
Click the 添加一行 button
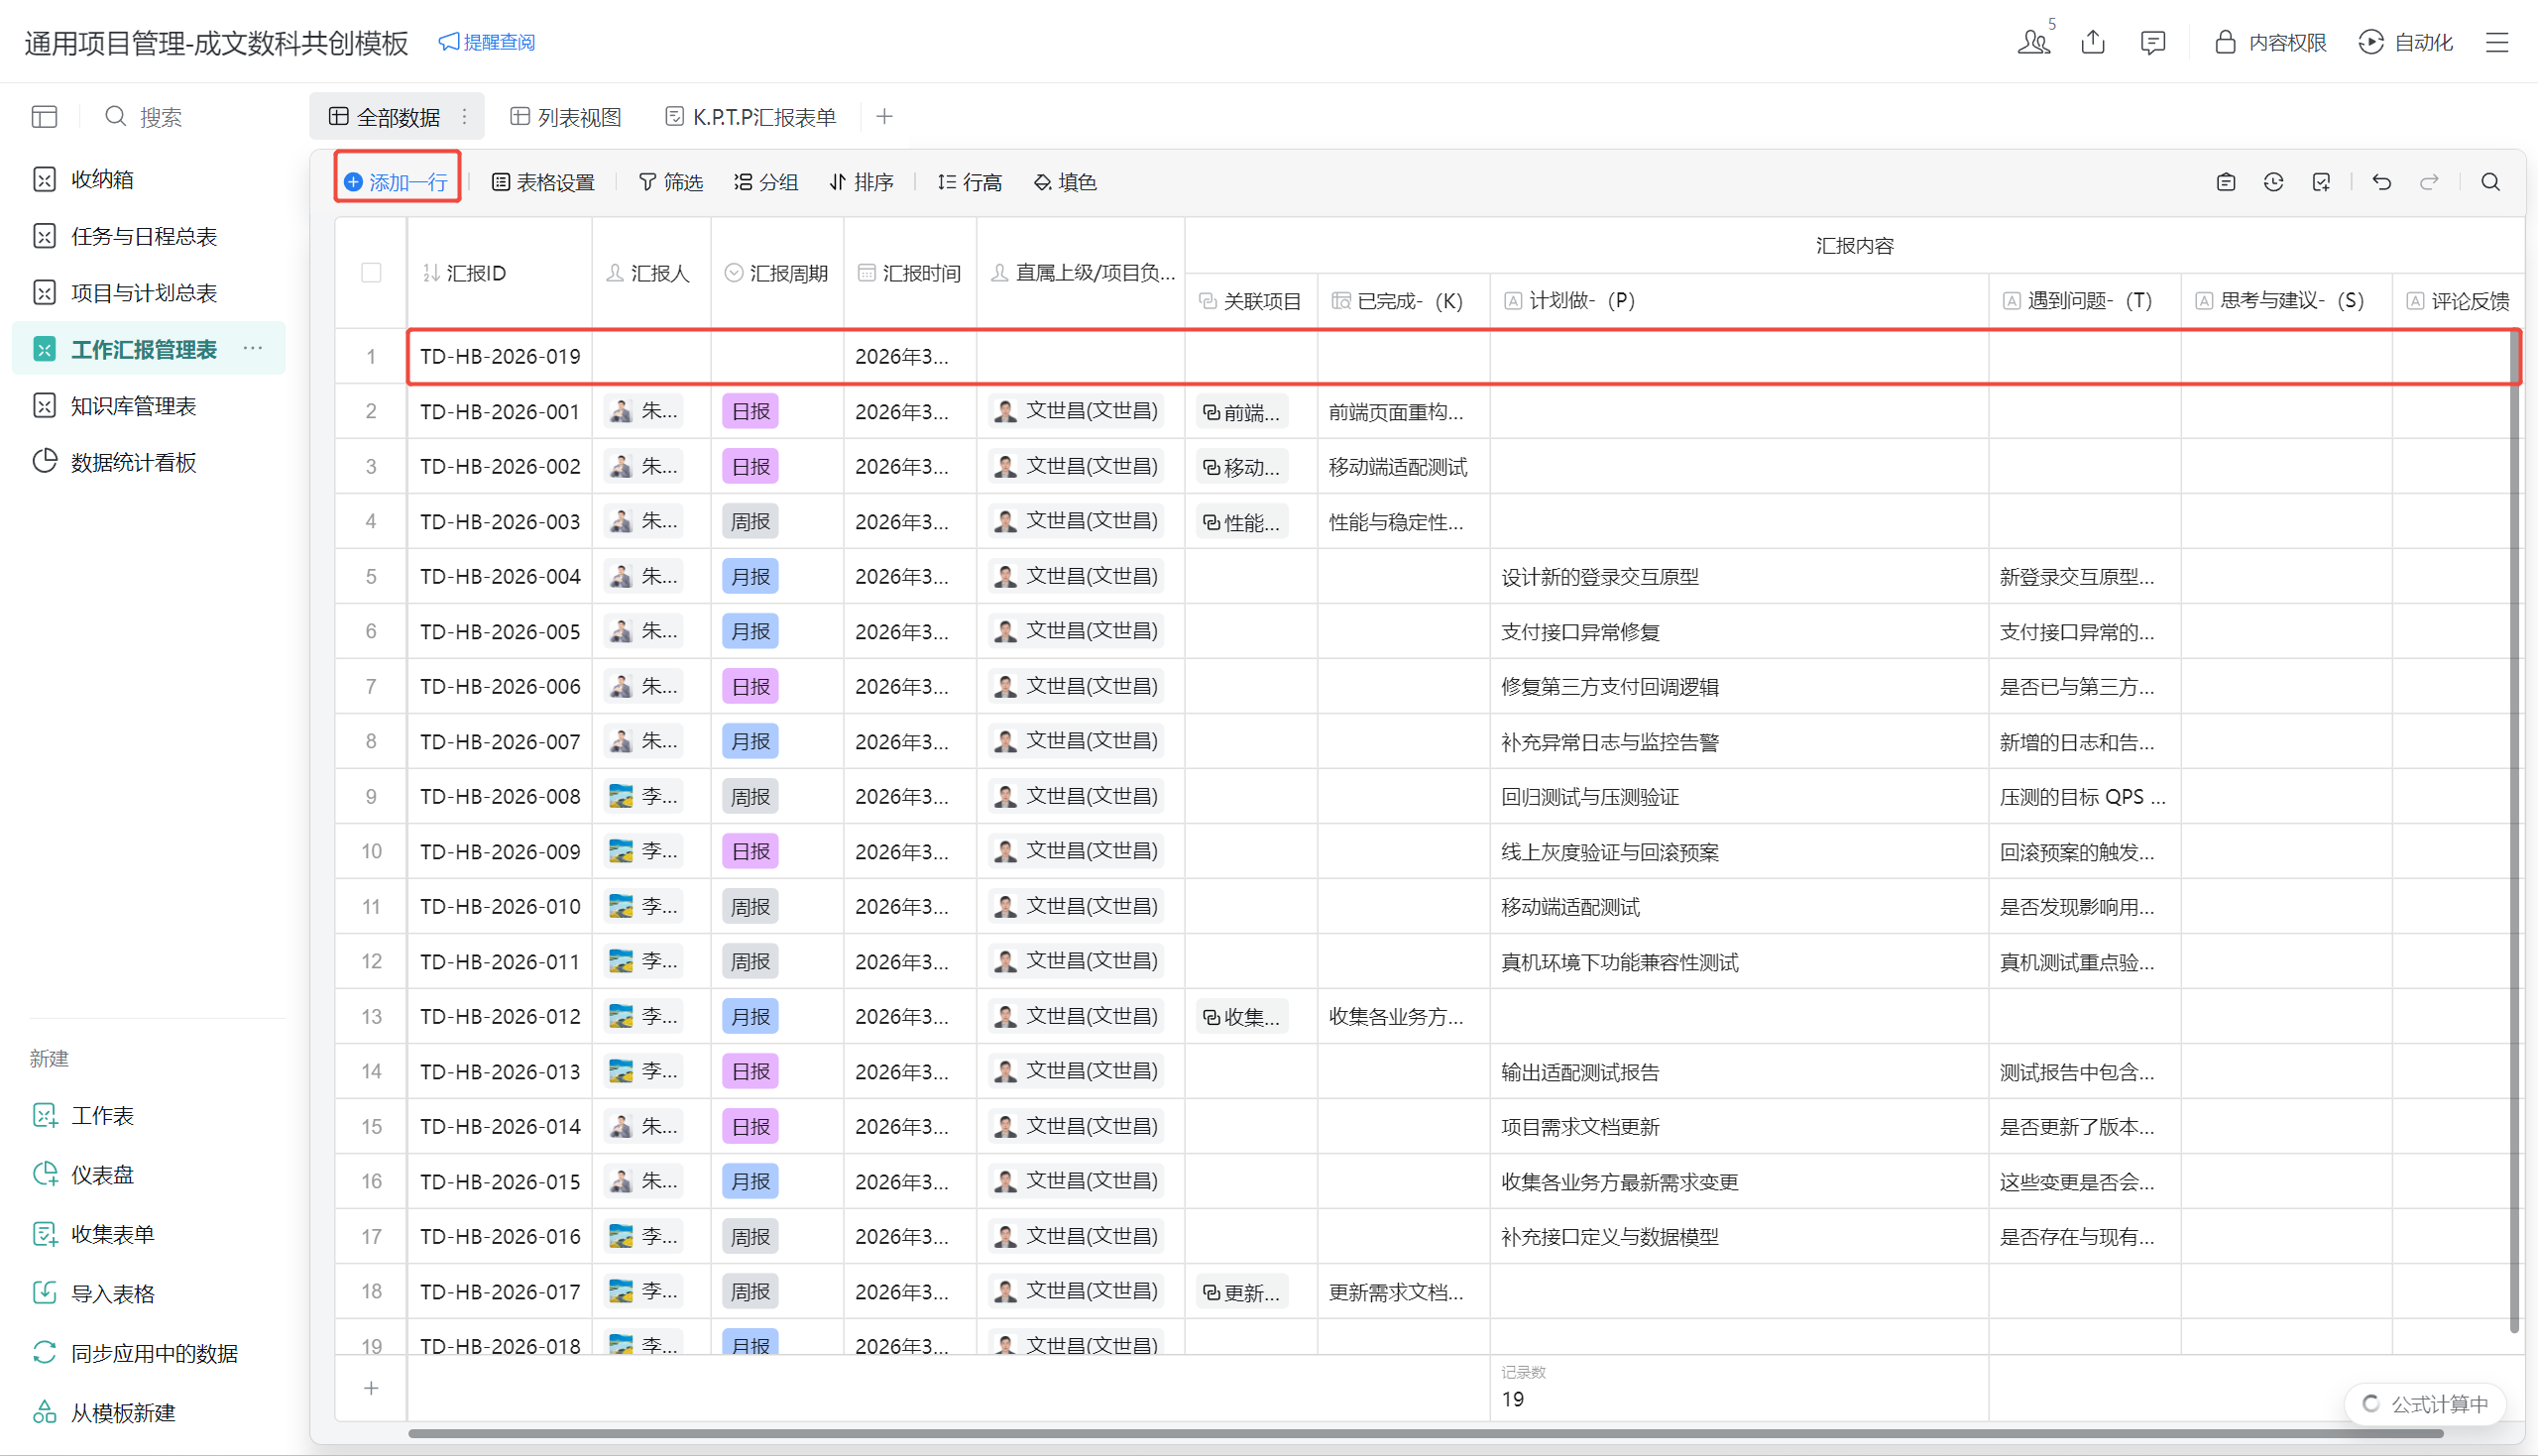pos(397,182)
